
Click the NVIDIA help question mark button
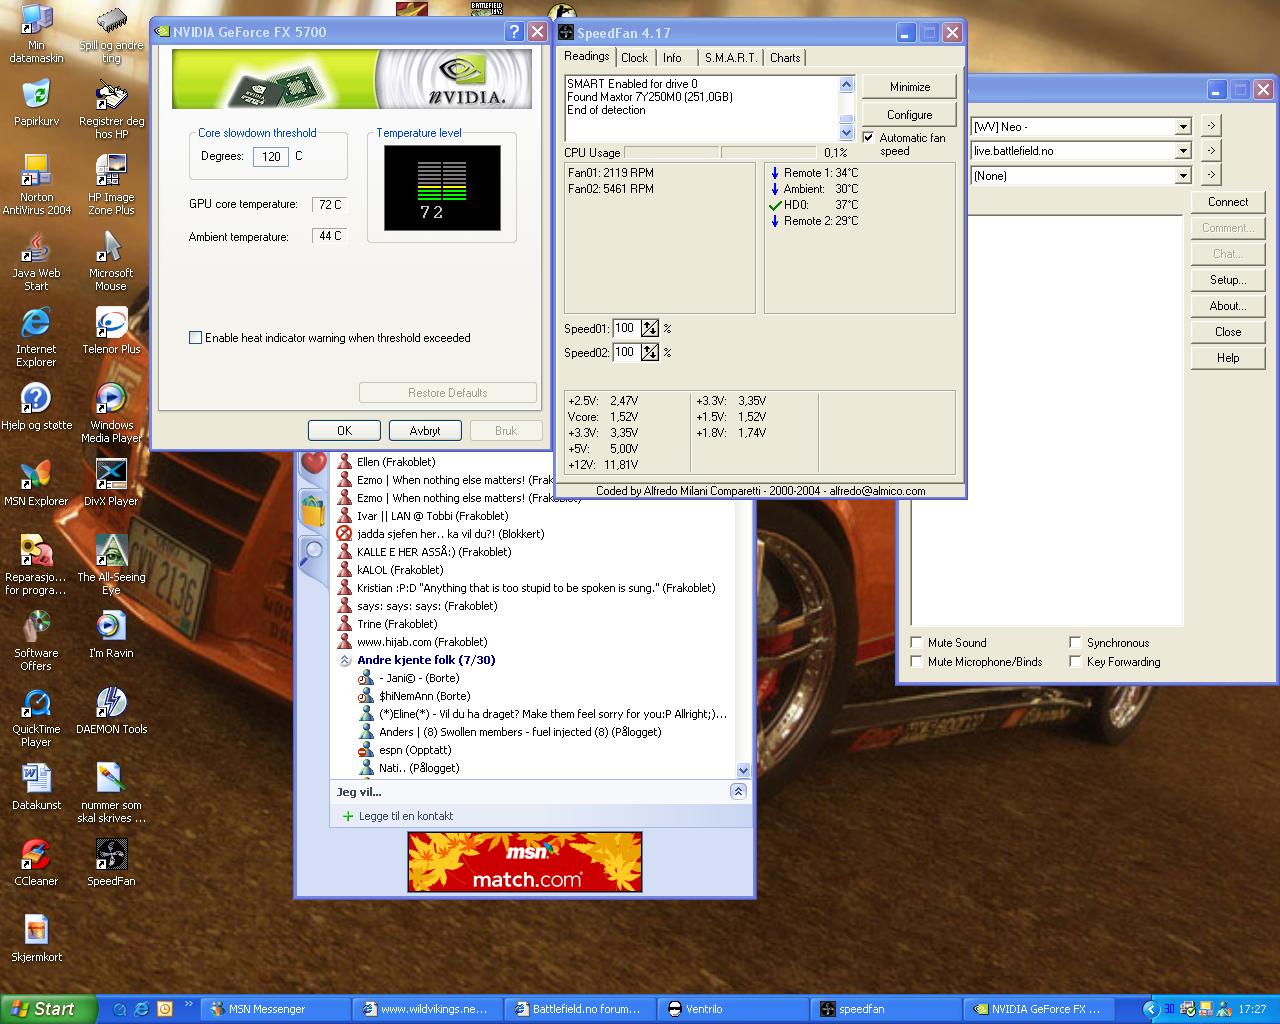513,32
